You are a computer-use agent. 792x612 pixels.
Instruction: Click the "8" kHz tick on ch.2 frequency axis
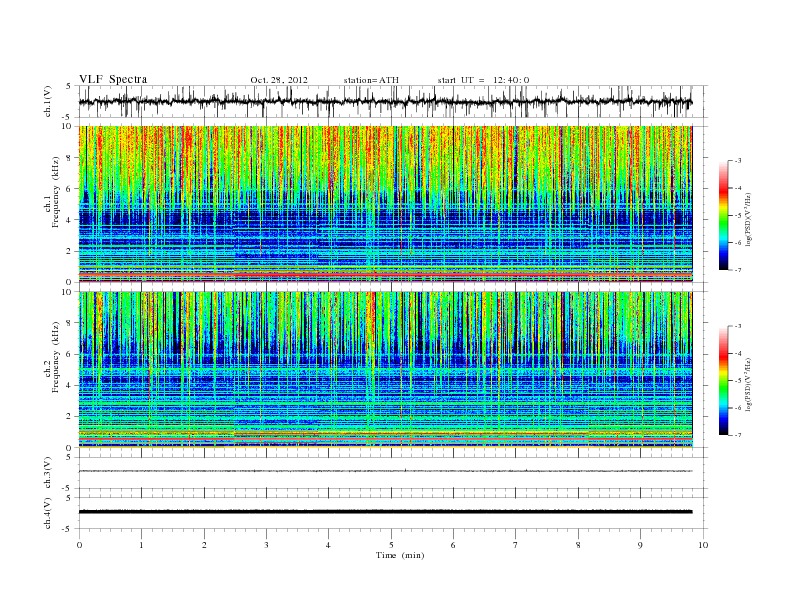pyautogui.click(x=69, y=323)
